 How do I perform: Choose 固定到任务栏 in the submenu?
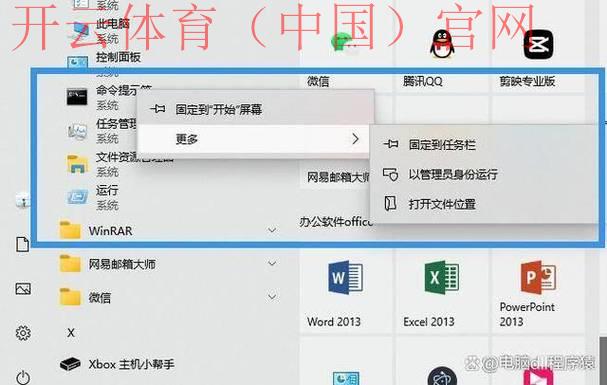point(484,145)
